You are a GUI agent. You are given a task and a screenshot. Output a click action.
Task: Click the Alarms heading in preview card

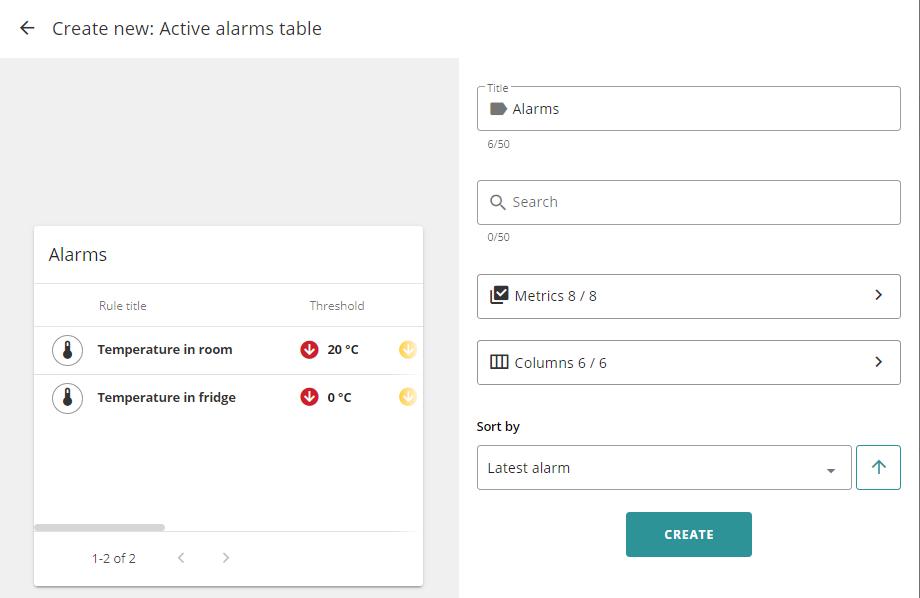[78, 255]
